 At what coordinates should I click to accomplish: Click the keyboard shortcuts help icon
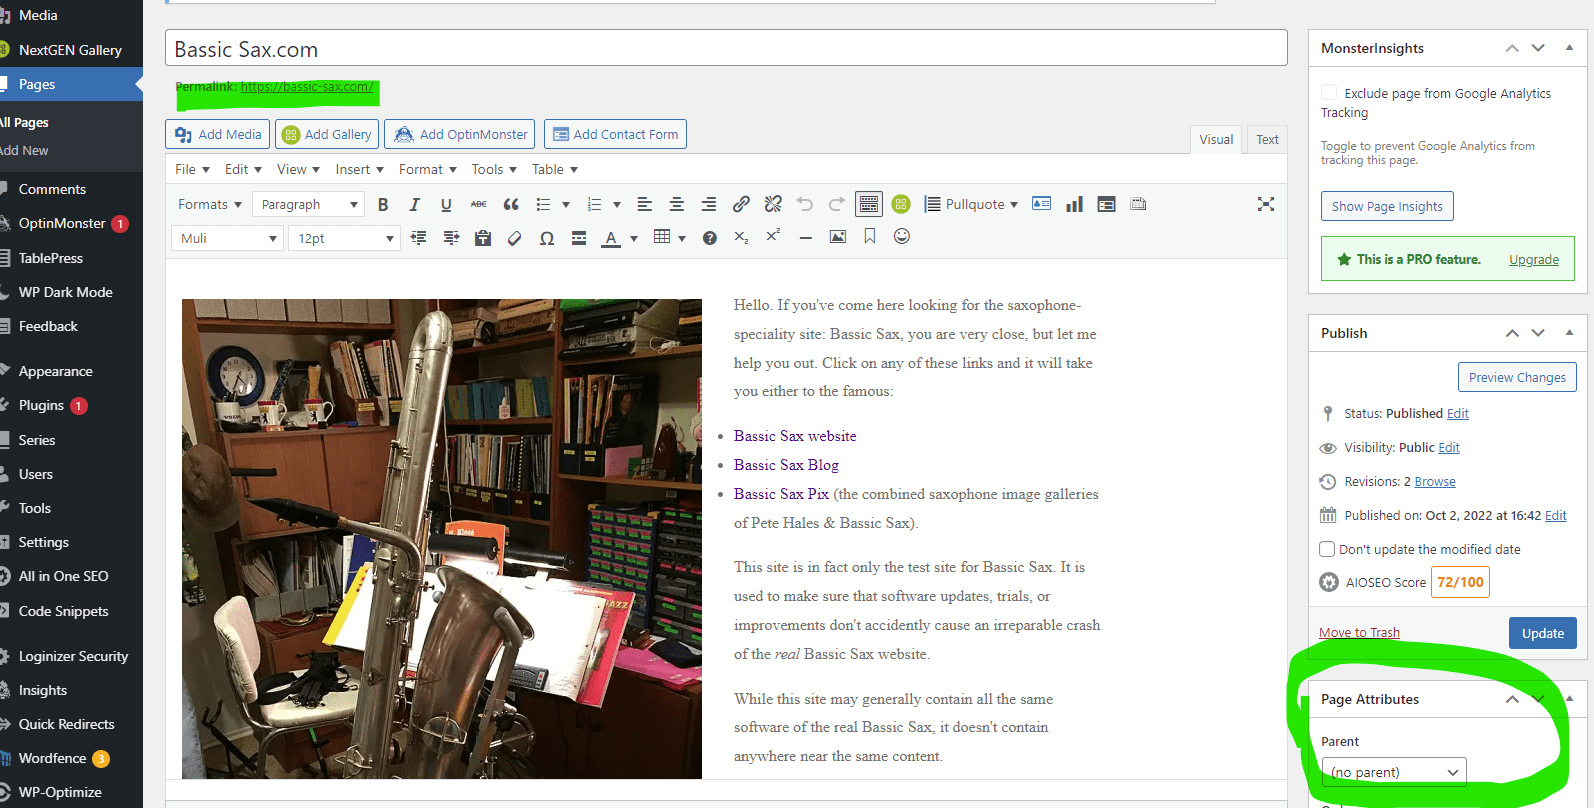point(710,238)
